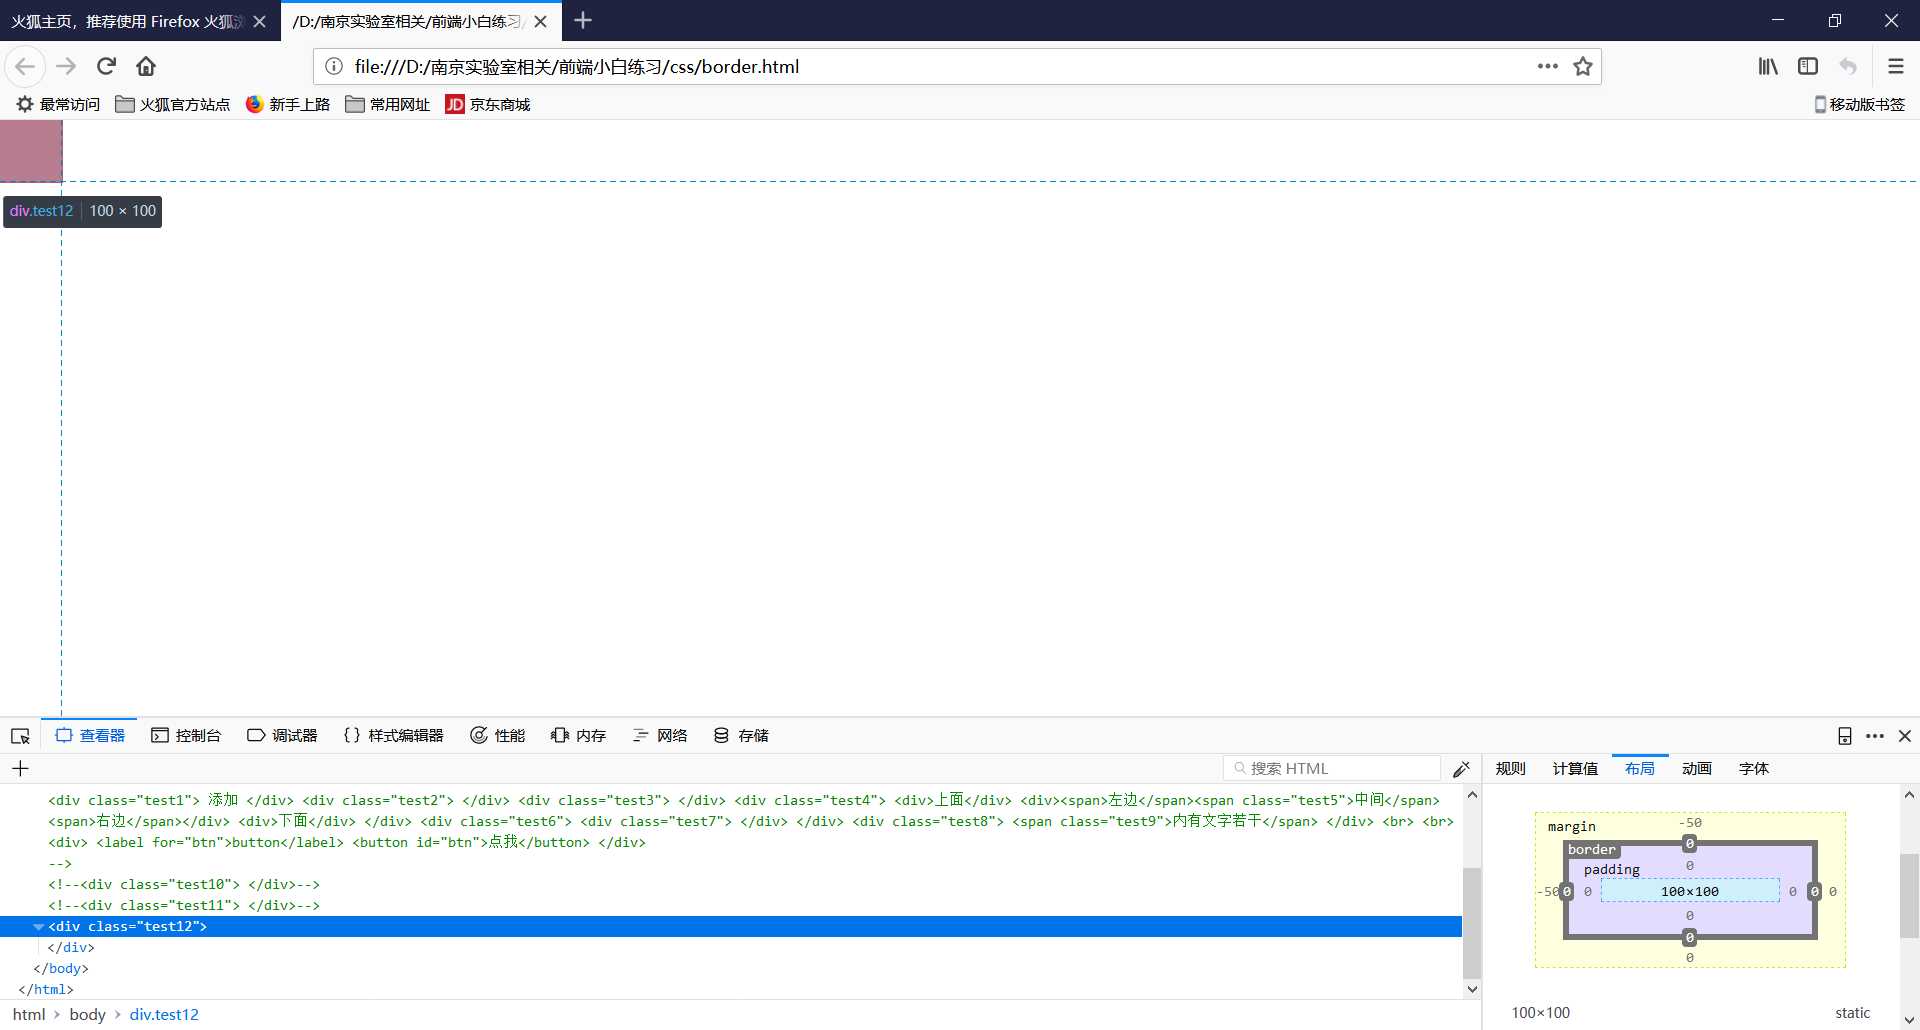Screen dimensions: 1920x1030
Task: Select the 布局 layout side panel
Action: click(x=1640, y=768)
